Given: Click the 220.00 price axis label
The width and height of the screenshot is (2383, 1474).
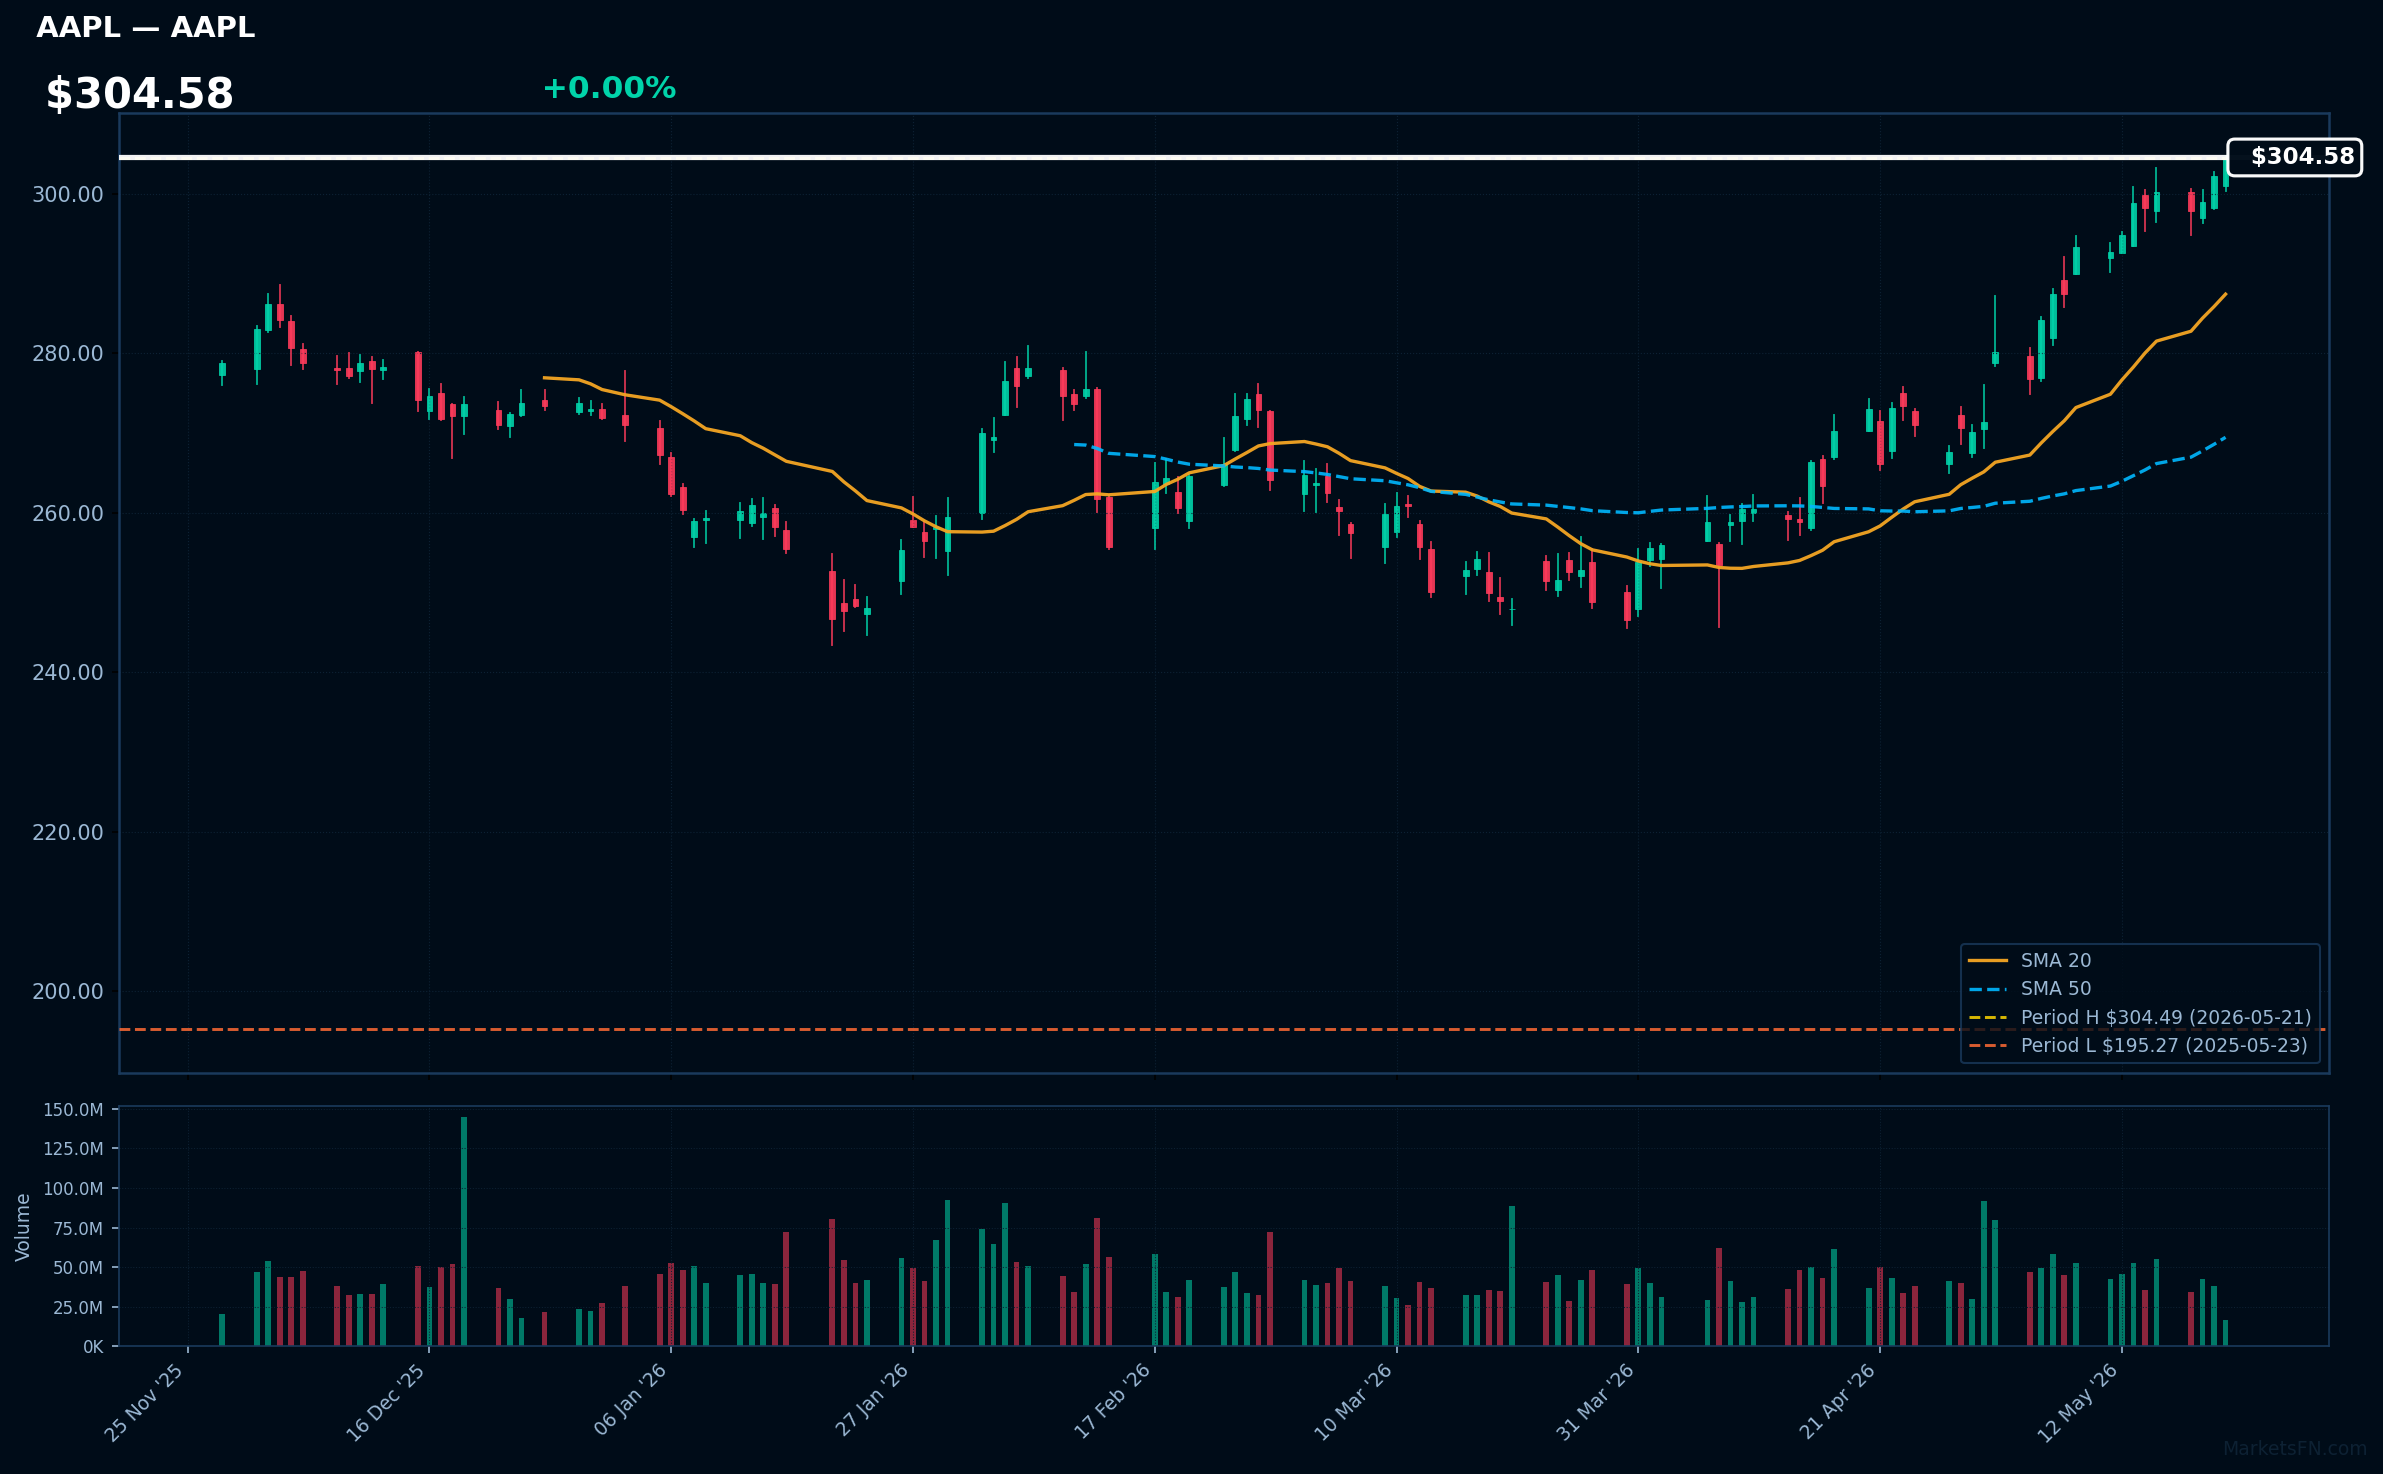Looking at the screenshot, I should (x=68, y=833).
